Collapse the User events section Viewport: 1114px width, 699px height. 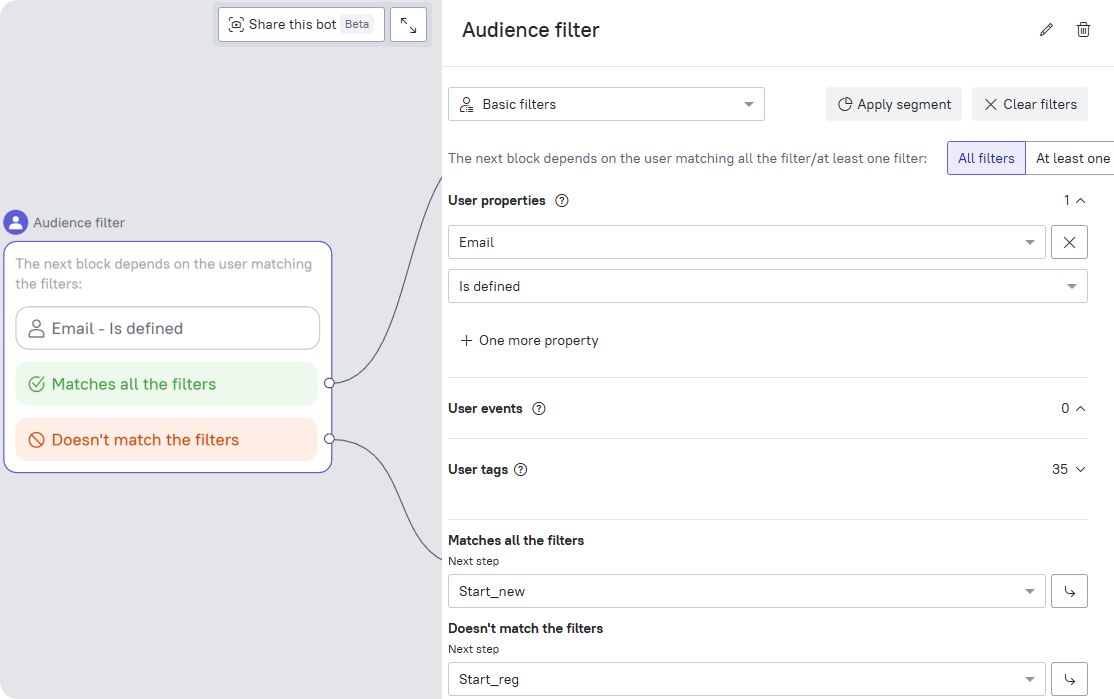click(1079, 408)
